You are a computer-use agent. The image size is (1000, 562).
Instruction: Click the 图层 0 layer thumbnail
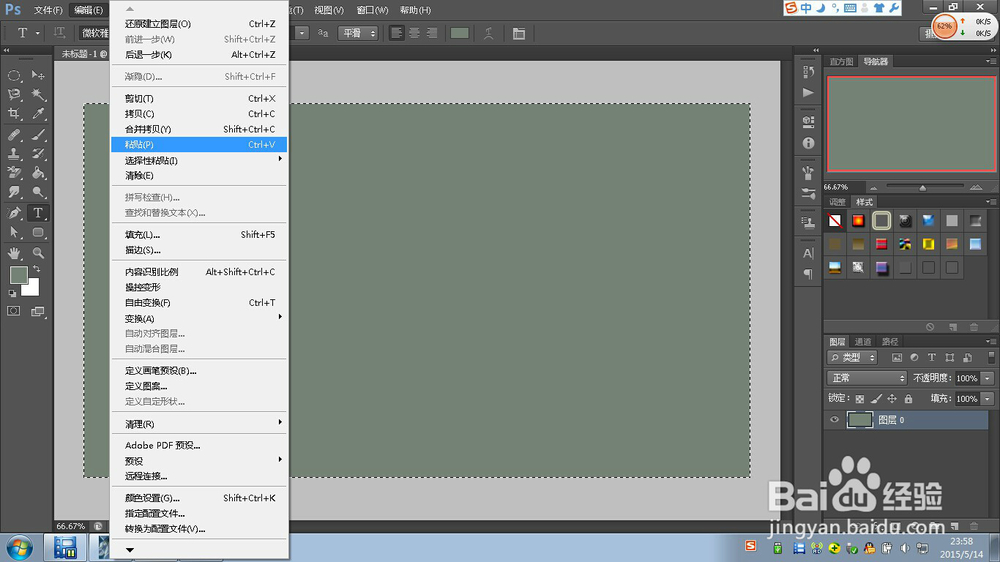[x=860, y=420]
